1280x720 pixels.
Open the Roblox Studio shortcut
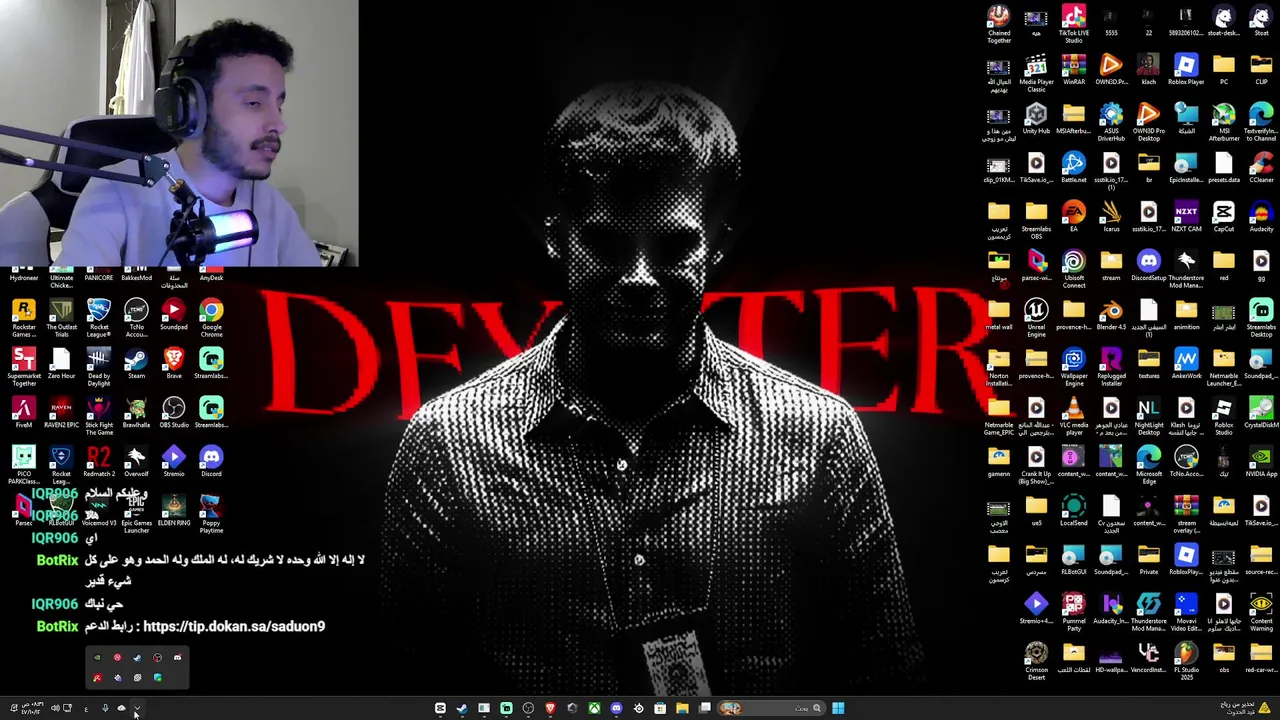pos(1224,416)
